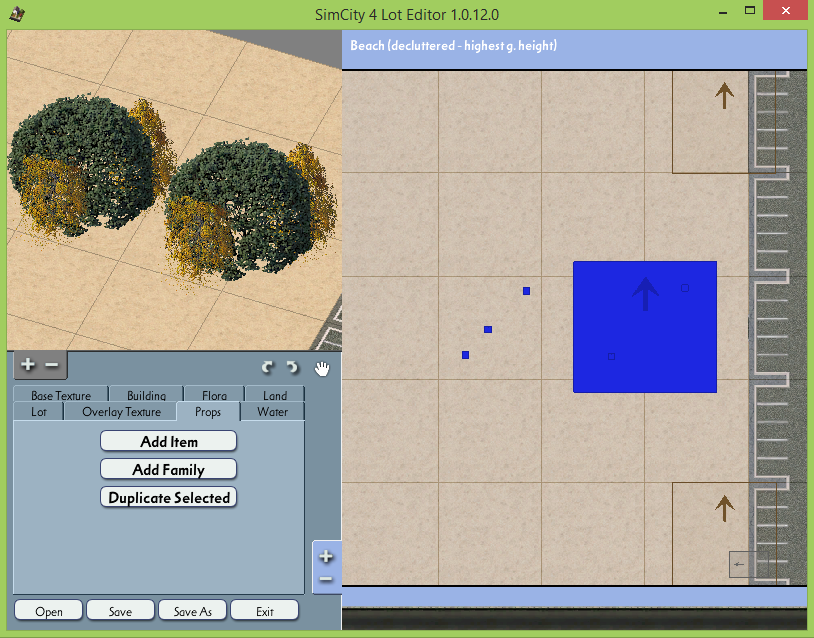Select the large blue building square

coord(645,327)
